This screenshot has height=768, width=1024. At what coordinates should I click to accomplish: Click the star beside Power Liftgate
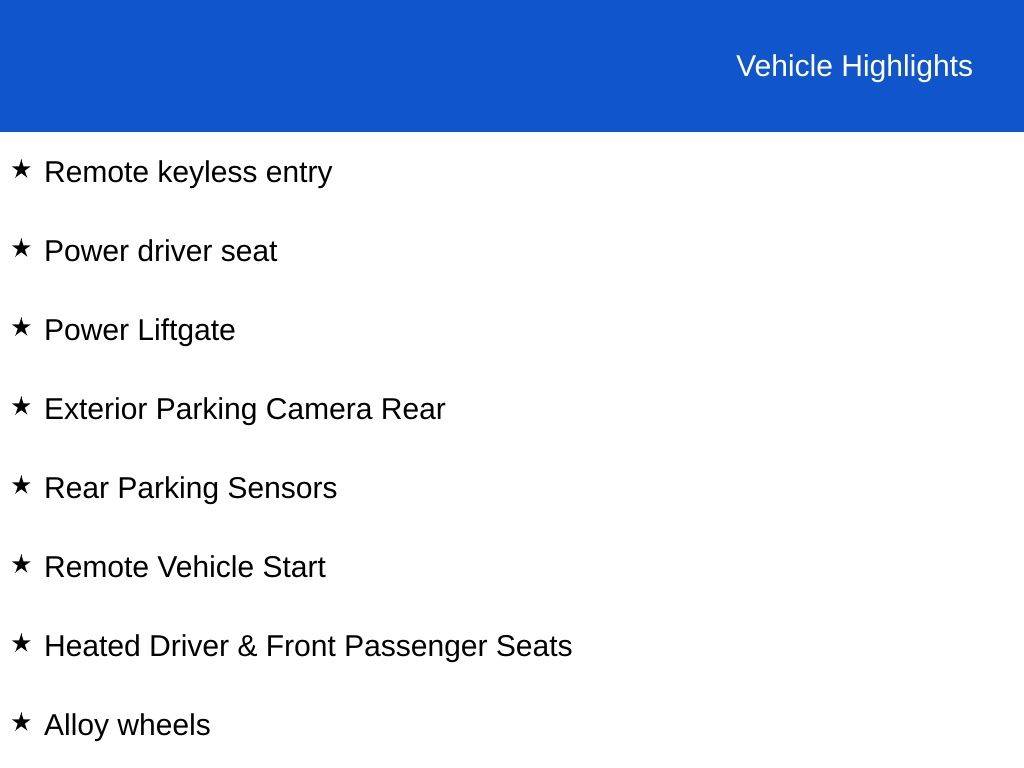pyautogui.click(x=21, y=327)
